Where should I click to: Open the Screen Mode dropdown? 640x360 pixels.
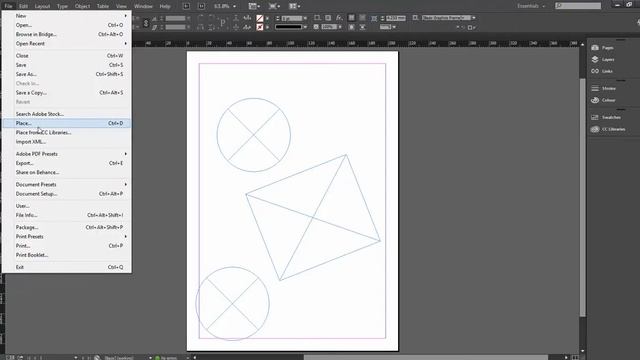(274, 6)
